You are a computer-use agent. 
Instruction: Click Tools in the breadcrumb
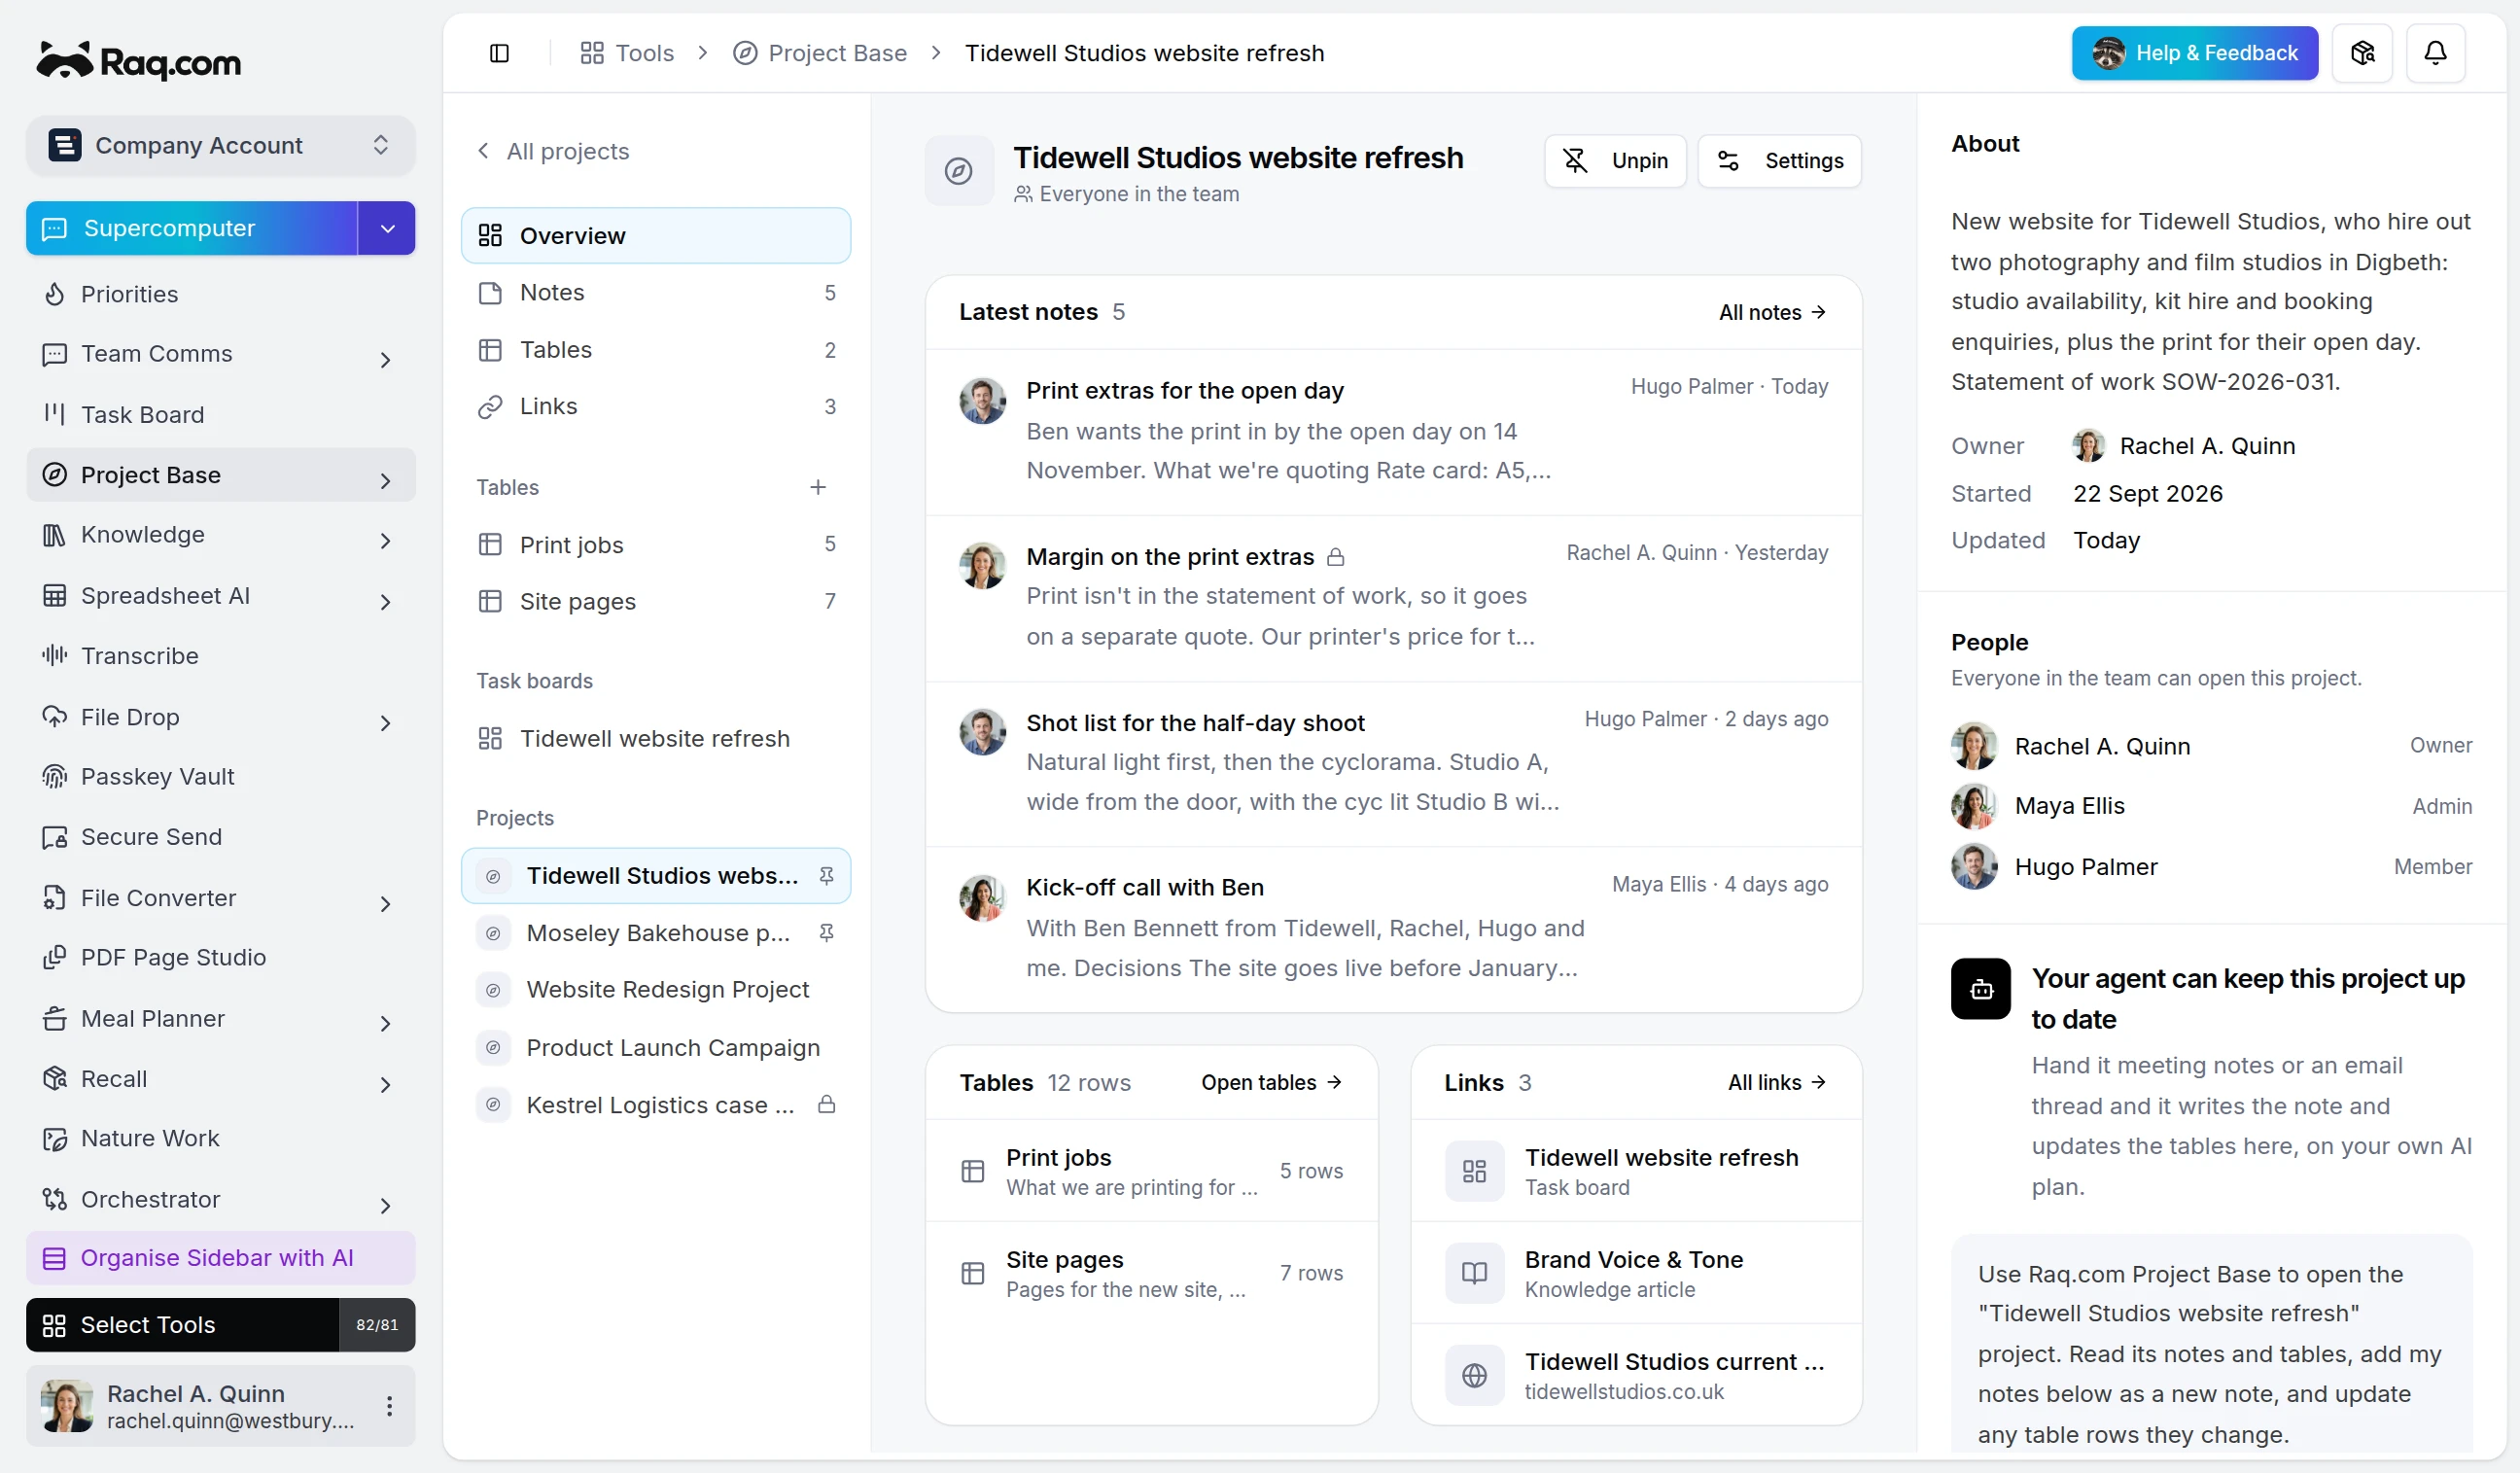click(627, 53)
